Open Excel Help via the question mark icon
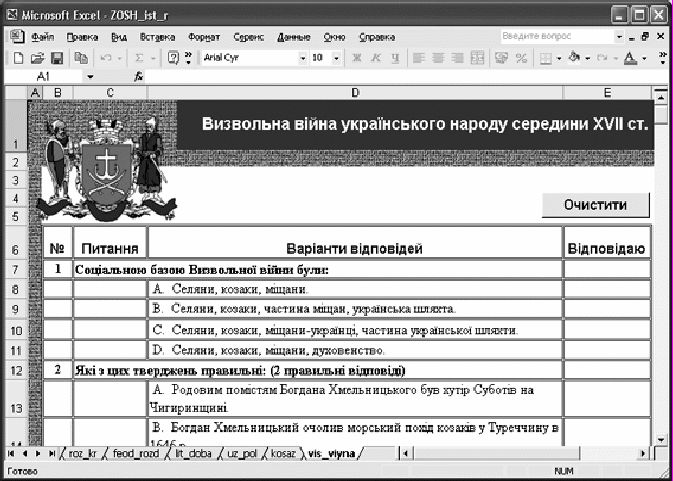Viewport: 673px width, 481px height. tap(173, 58)
